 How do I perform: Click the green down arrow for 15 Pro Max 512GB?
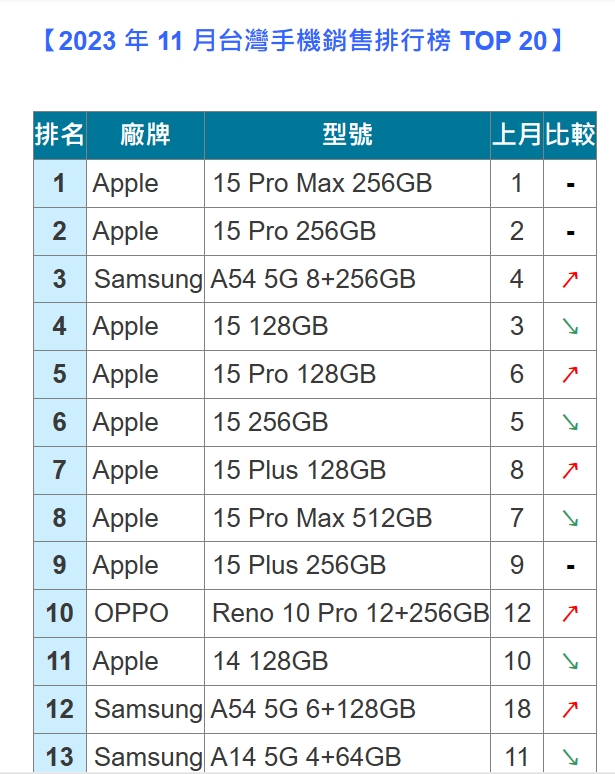click(x=570, y=518)
